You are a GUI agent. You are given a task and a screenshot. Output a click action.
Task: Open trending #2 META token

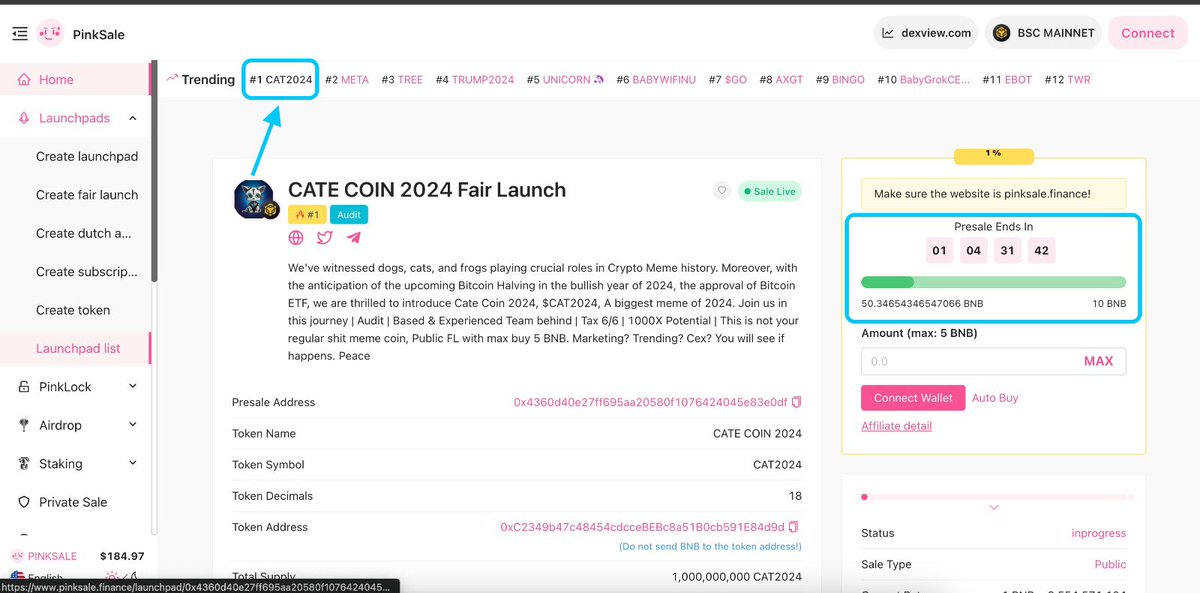tap(347, 79)
